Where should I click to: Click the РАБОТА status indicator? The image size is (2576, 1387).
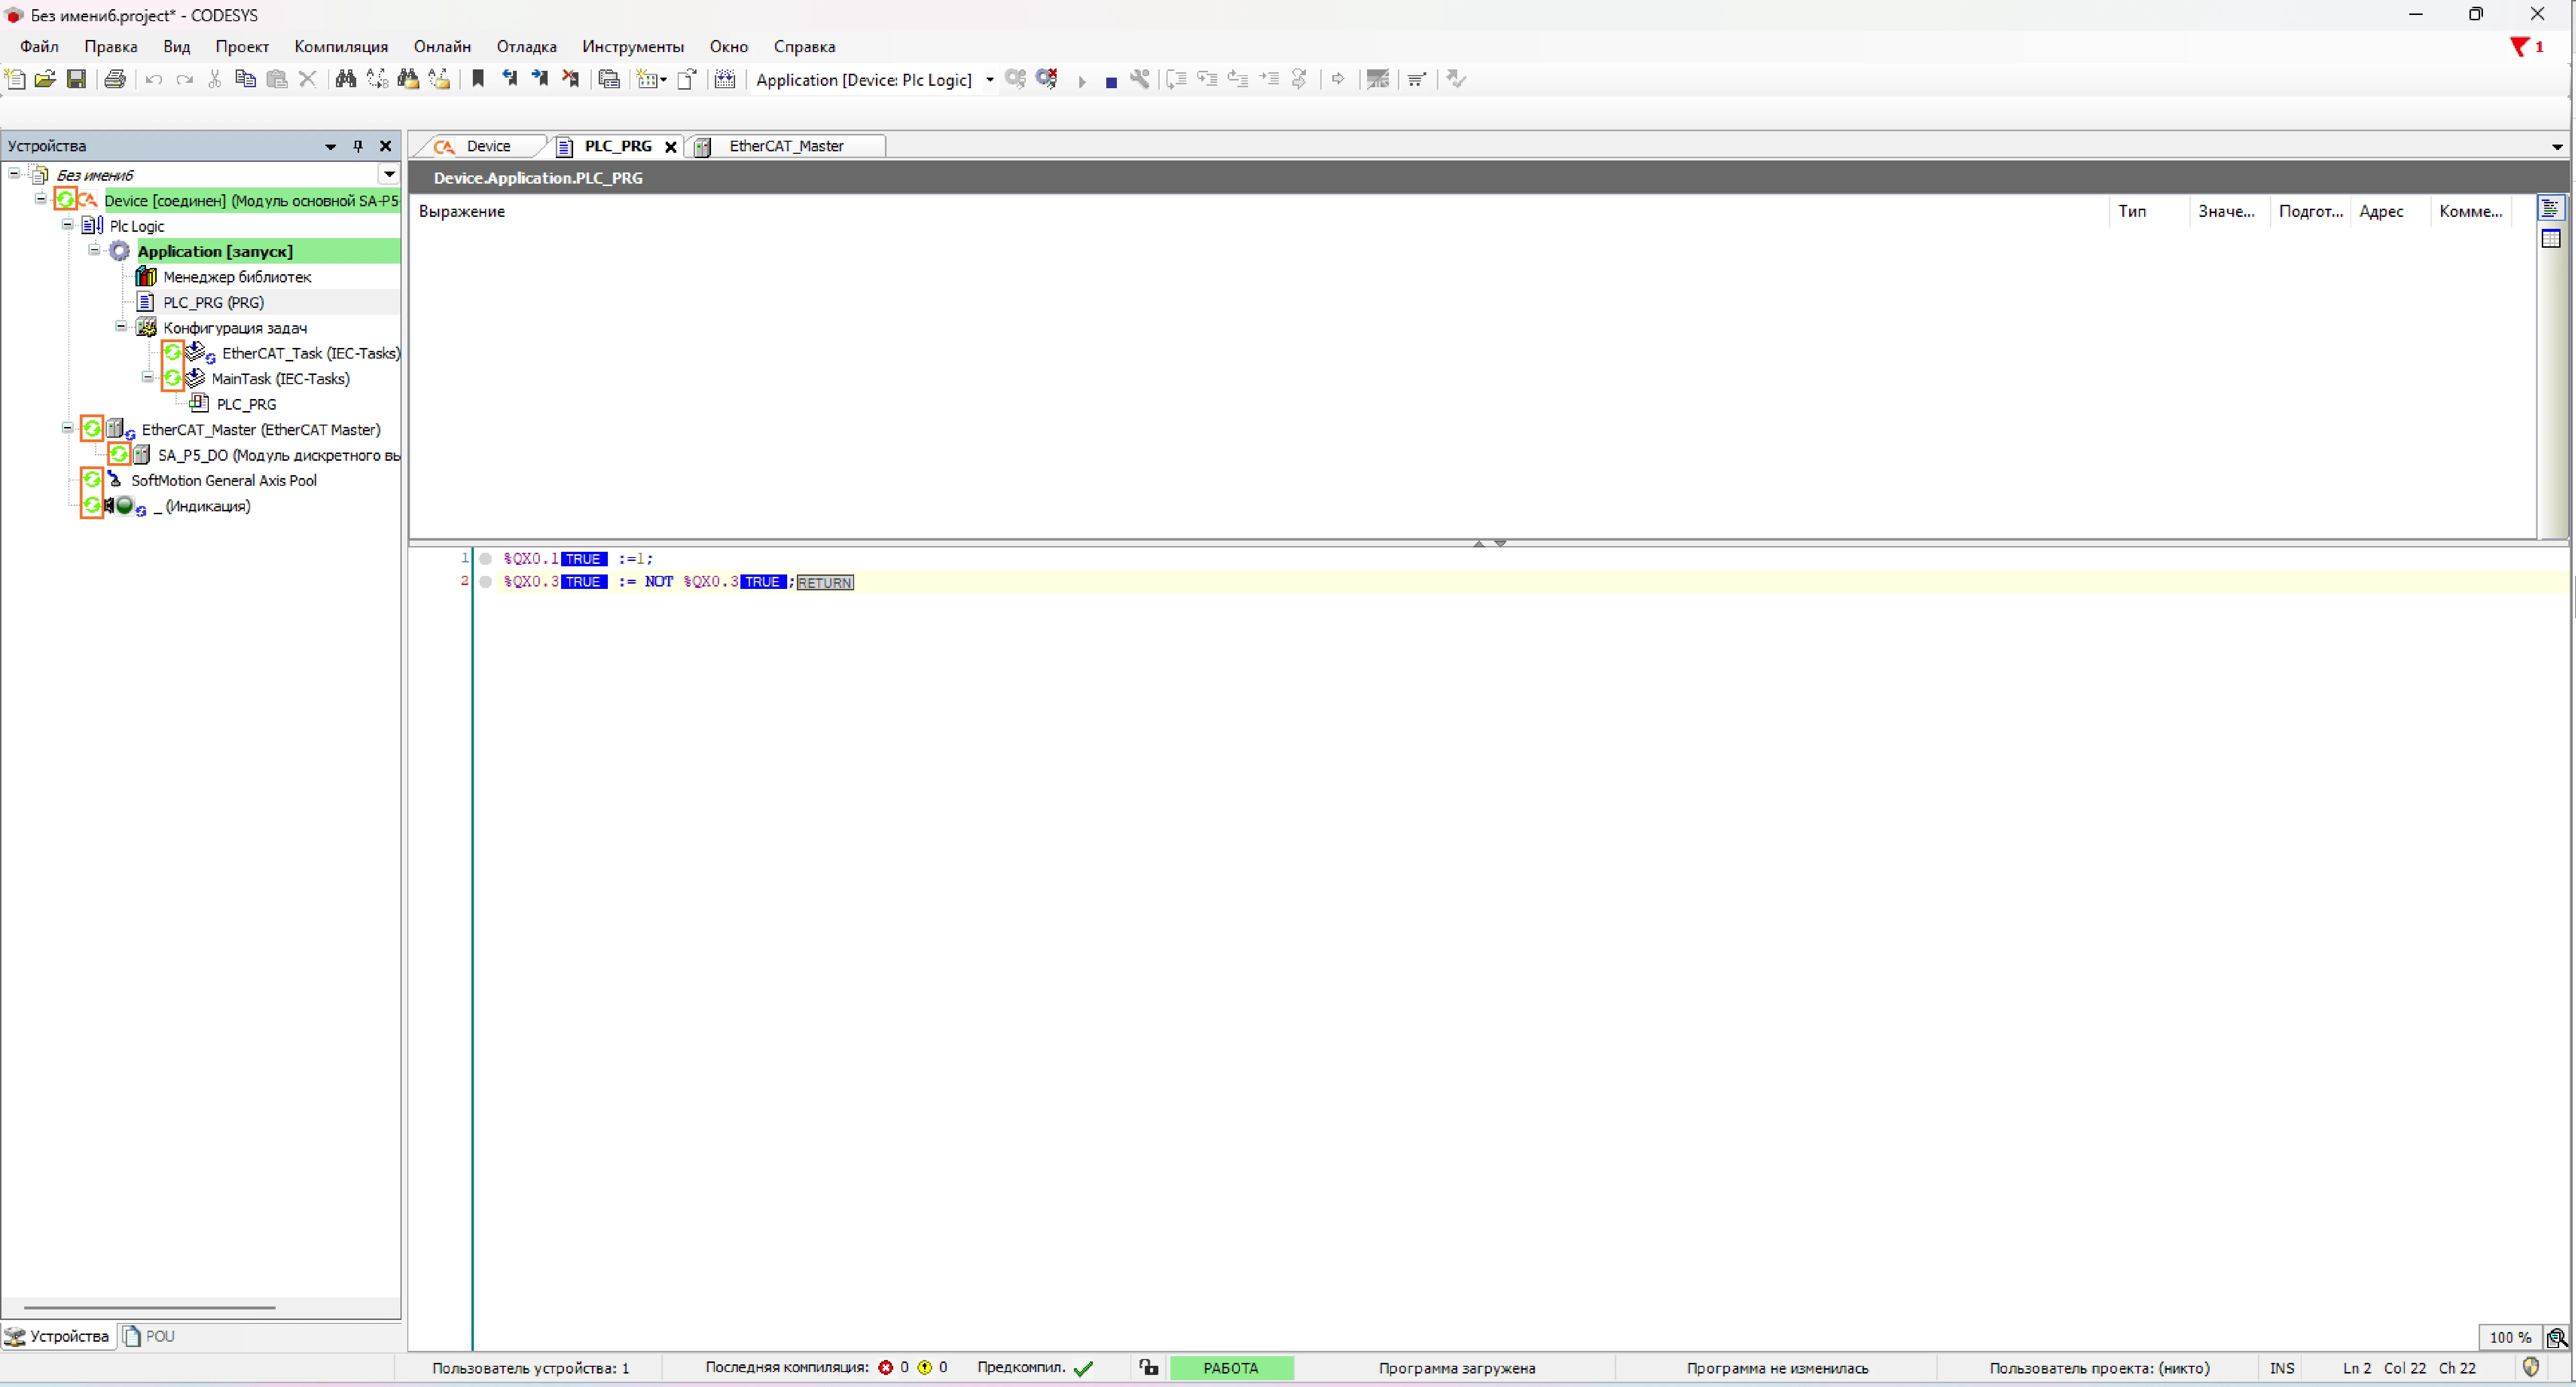(1231, 1367)
